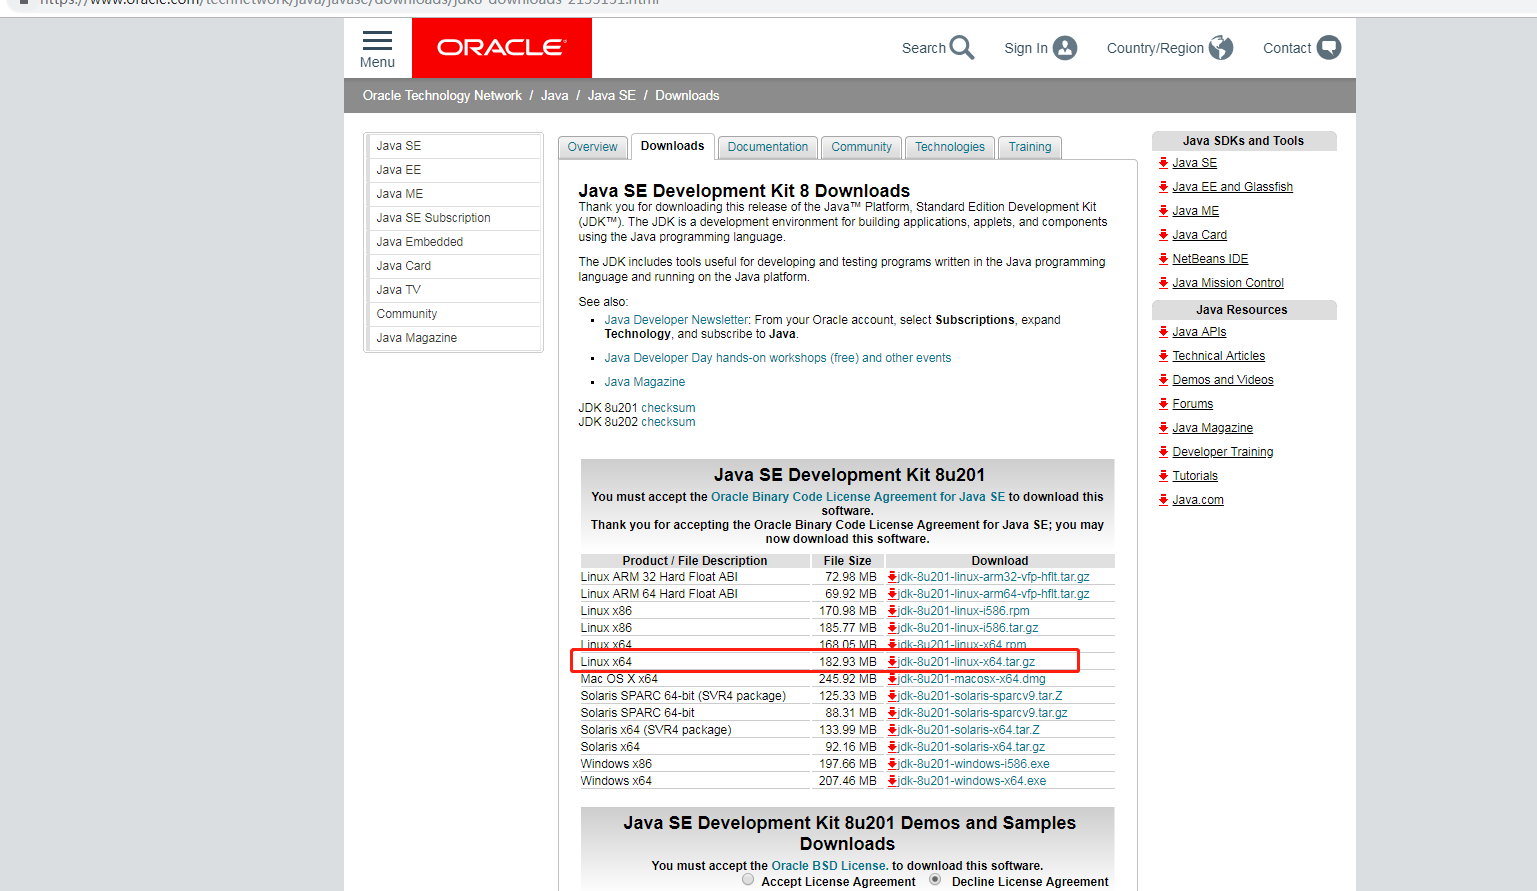
Task: Open Java Developer Newsletter link
Action: (x=676, y=320)
